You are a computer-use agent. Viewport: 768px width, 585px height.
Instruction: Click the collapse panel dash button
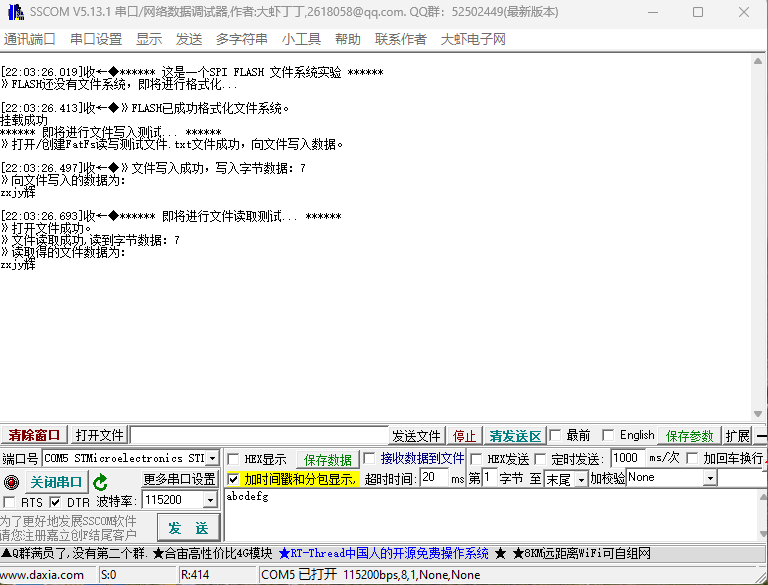click(761, 436)
